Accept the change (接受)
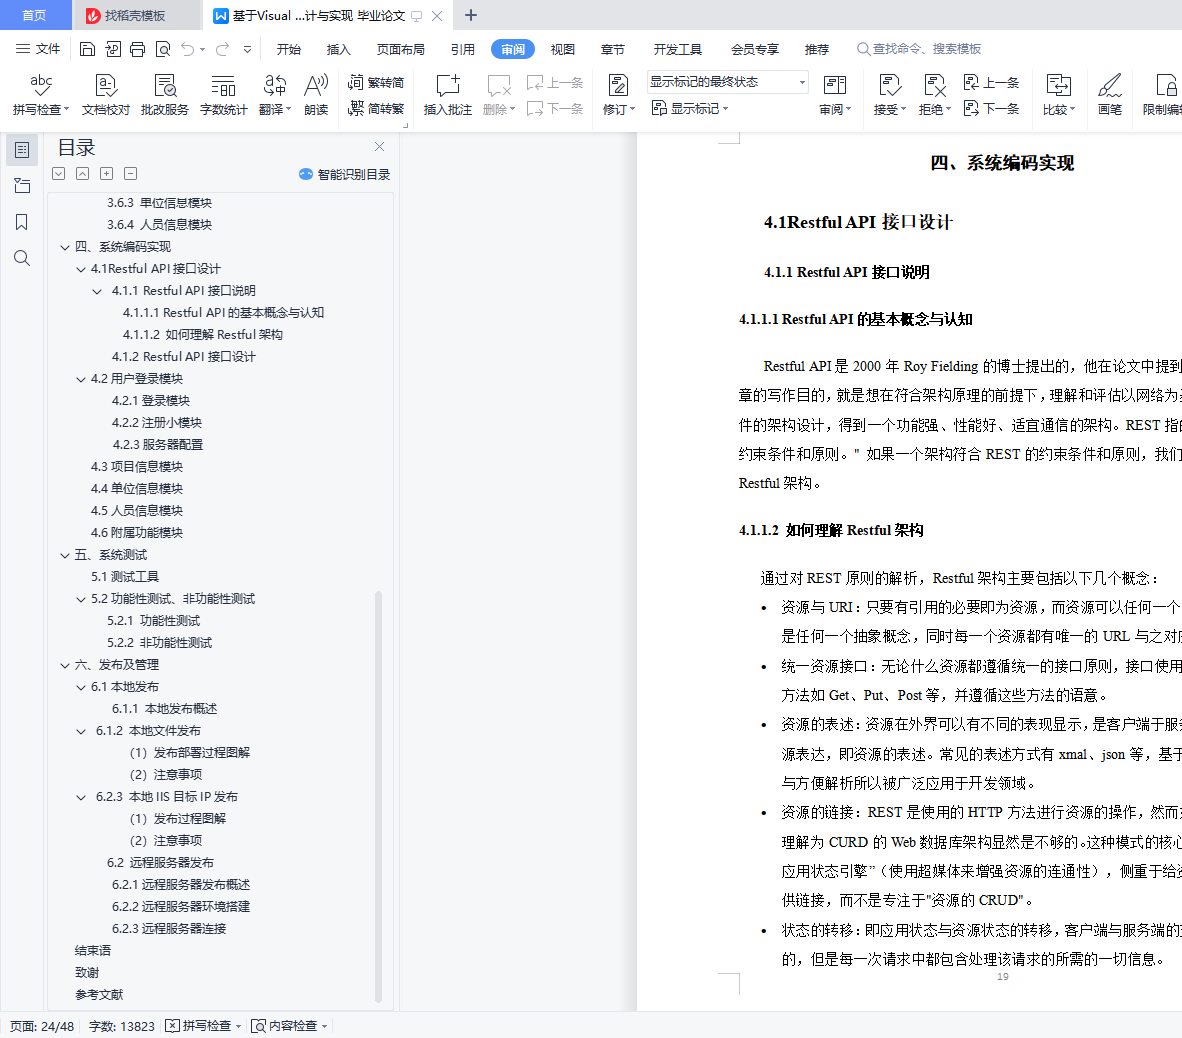The width and height of the screenshot is (1182, 1038). click(890, 95)
